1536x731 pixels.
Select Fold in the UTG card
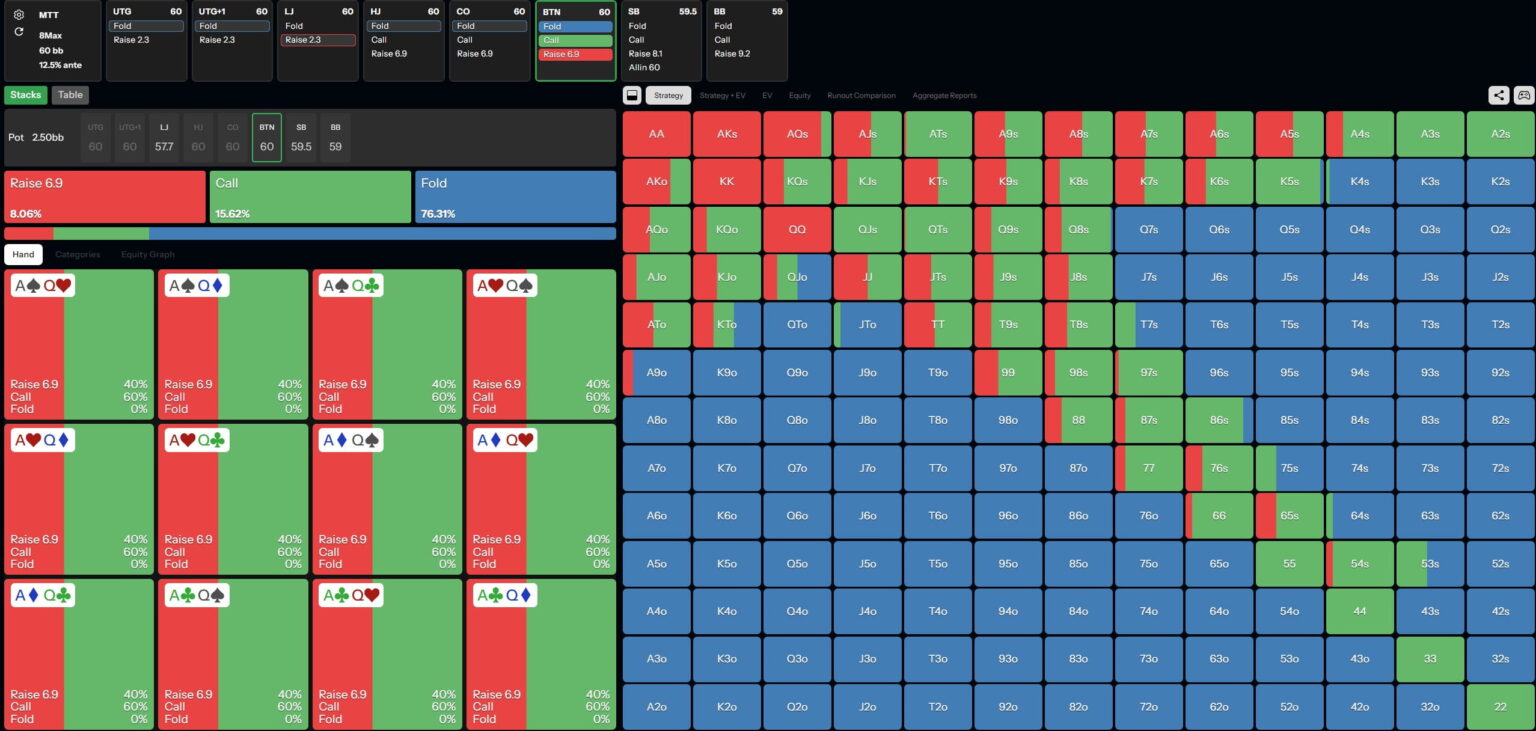coord(147,26)
